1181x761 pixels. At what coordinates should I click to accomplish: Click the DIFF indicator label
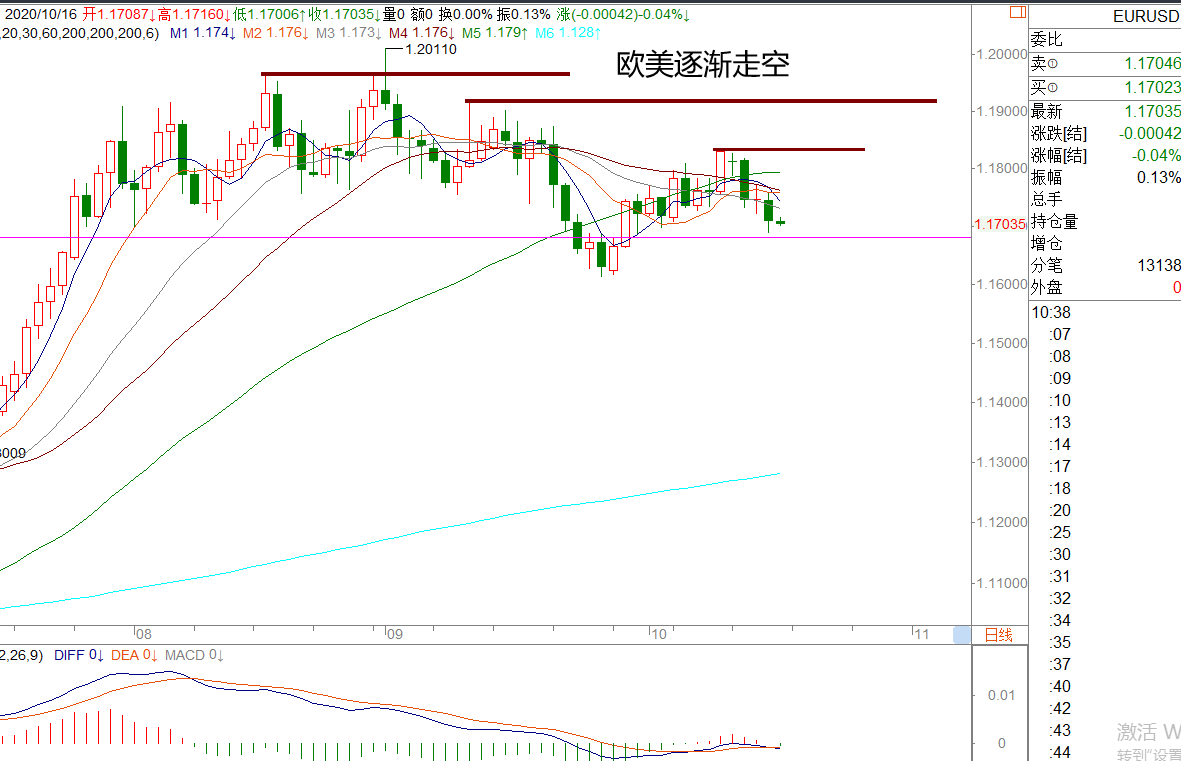[x=79, y=656]
